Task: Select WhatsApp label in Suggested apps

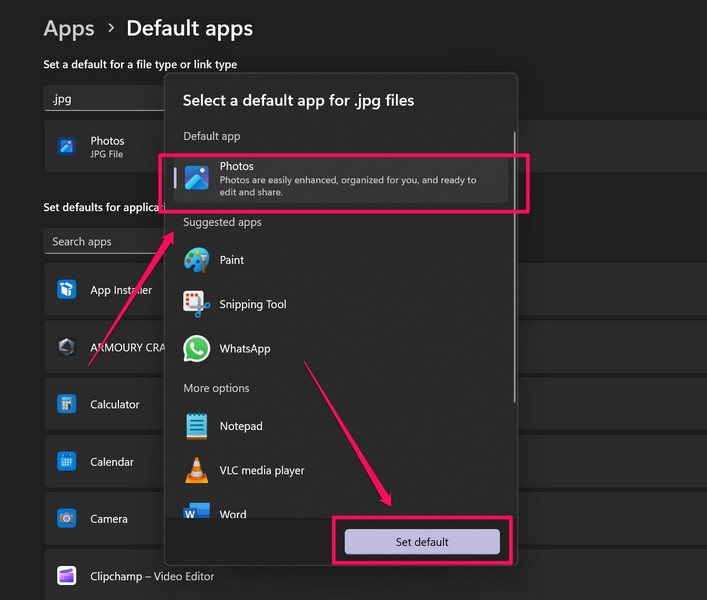Action: (245, 348)
